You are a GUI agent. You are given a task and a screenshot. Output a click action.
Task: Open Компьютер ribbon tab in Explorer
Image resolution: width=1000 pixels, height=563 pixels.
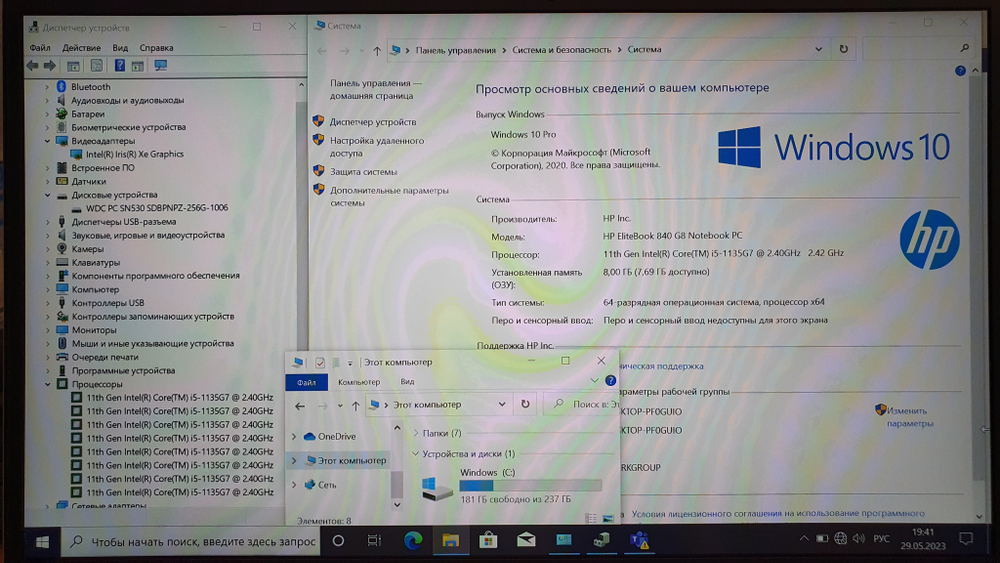[x=359, y=382]
